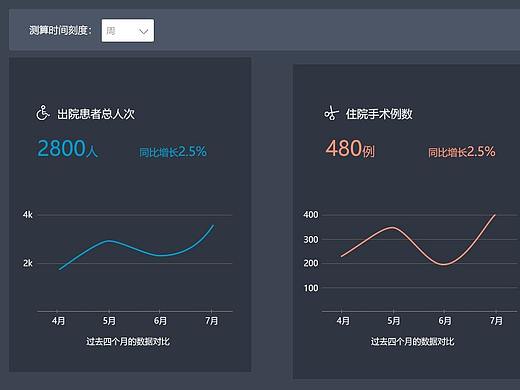Click 5月 on the discharge chart axis
This screenshot has width=520, height=390.
click(x=109, y=321)
